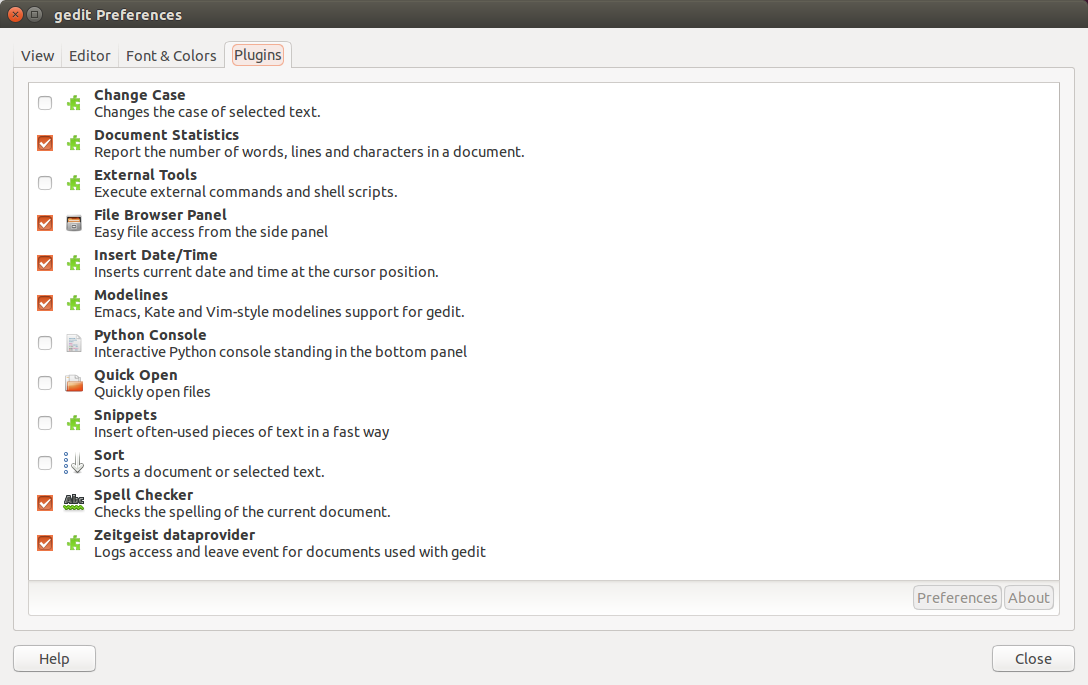Click the plugin Preferences button

pyautogui.click(x=957, y=598)
